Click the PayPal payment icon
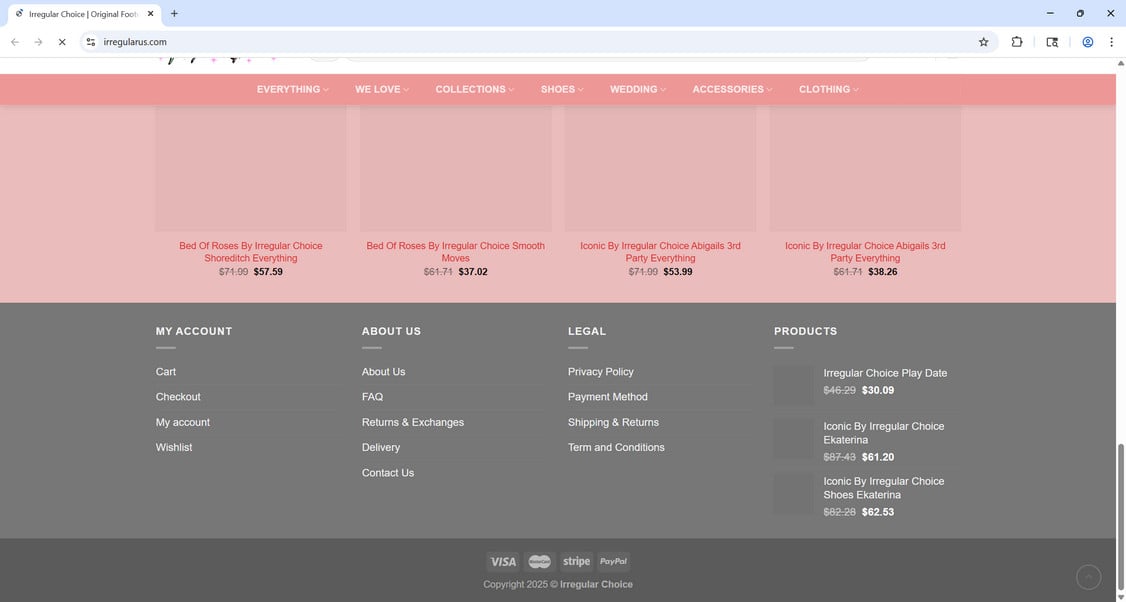 (613, 562)
